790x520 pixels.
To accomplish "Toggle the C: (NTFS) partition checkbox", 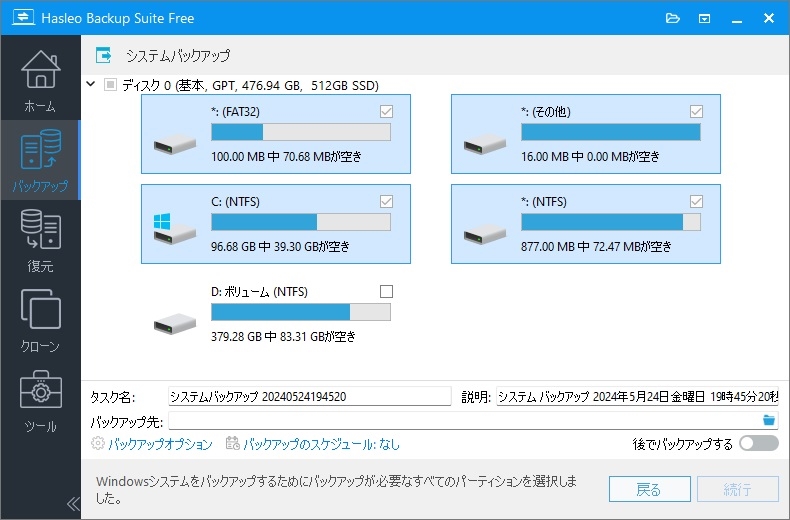I will click(x=386, y=202).
